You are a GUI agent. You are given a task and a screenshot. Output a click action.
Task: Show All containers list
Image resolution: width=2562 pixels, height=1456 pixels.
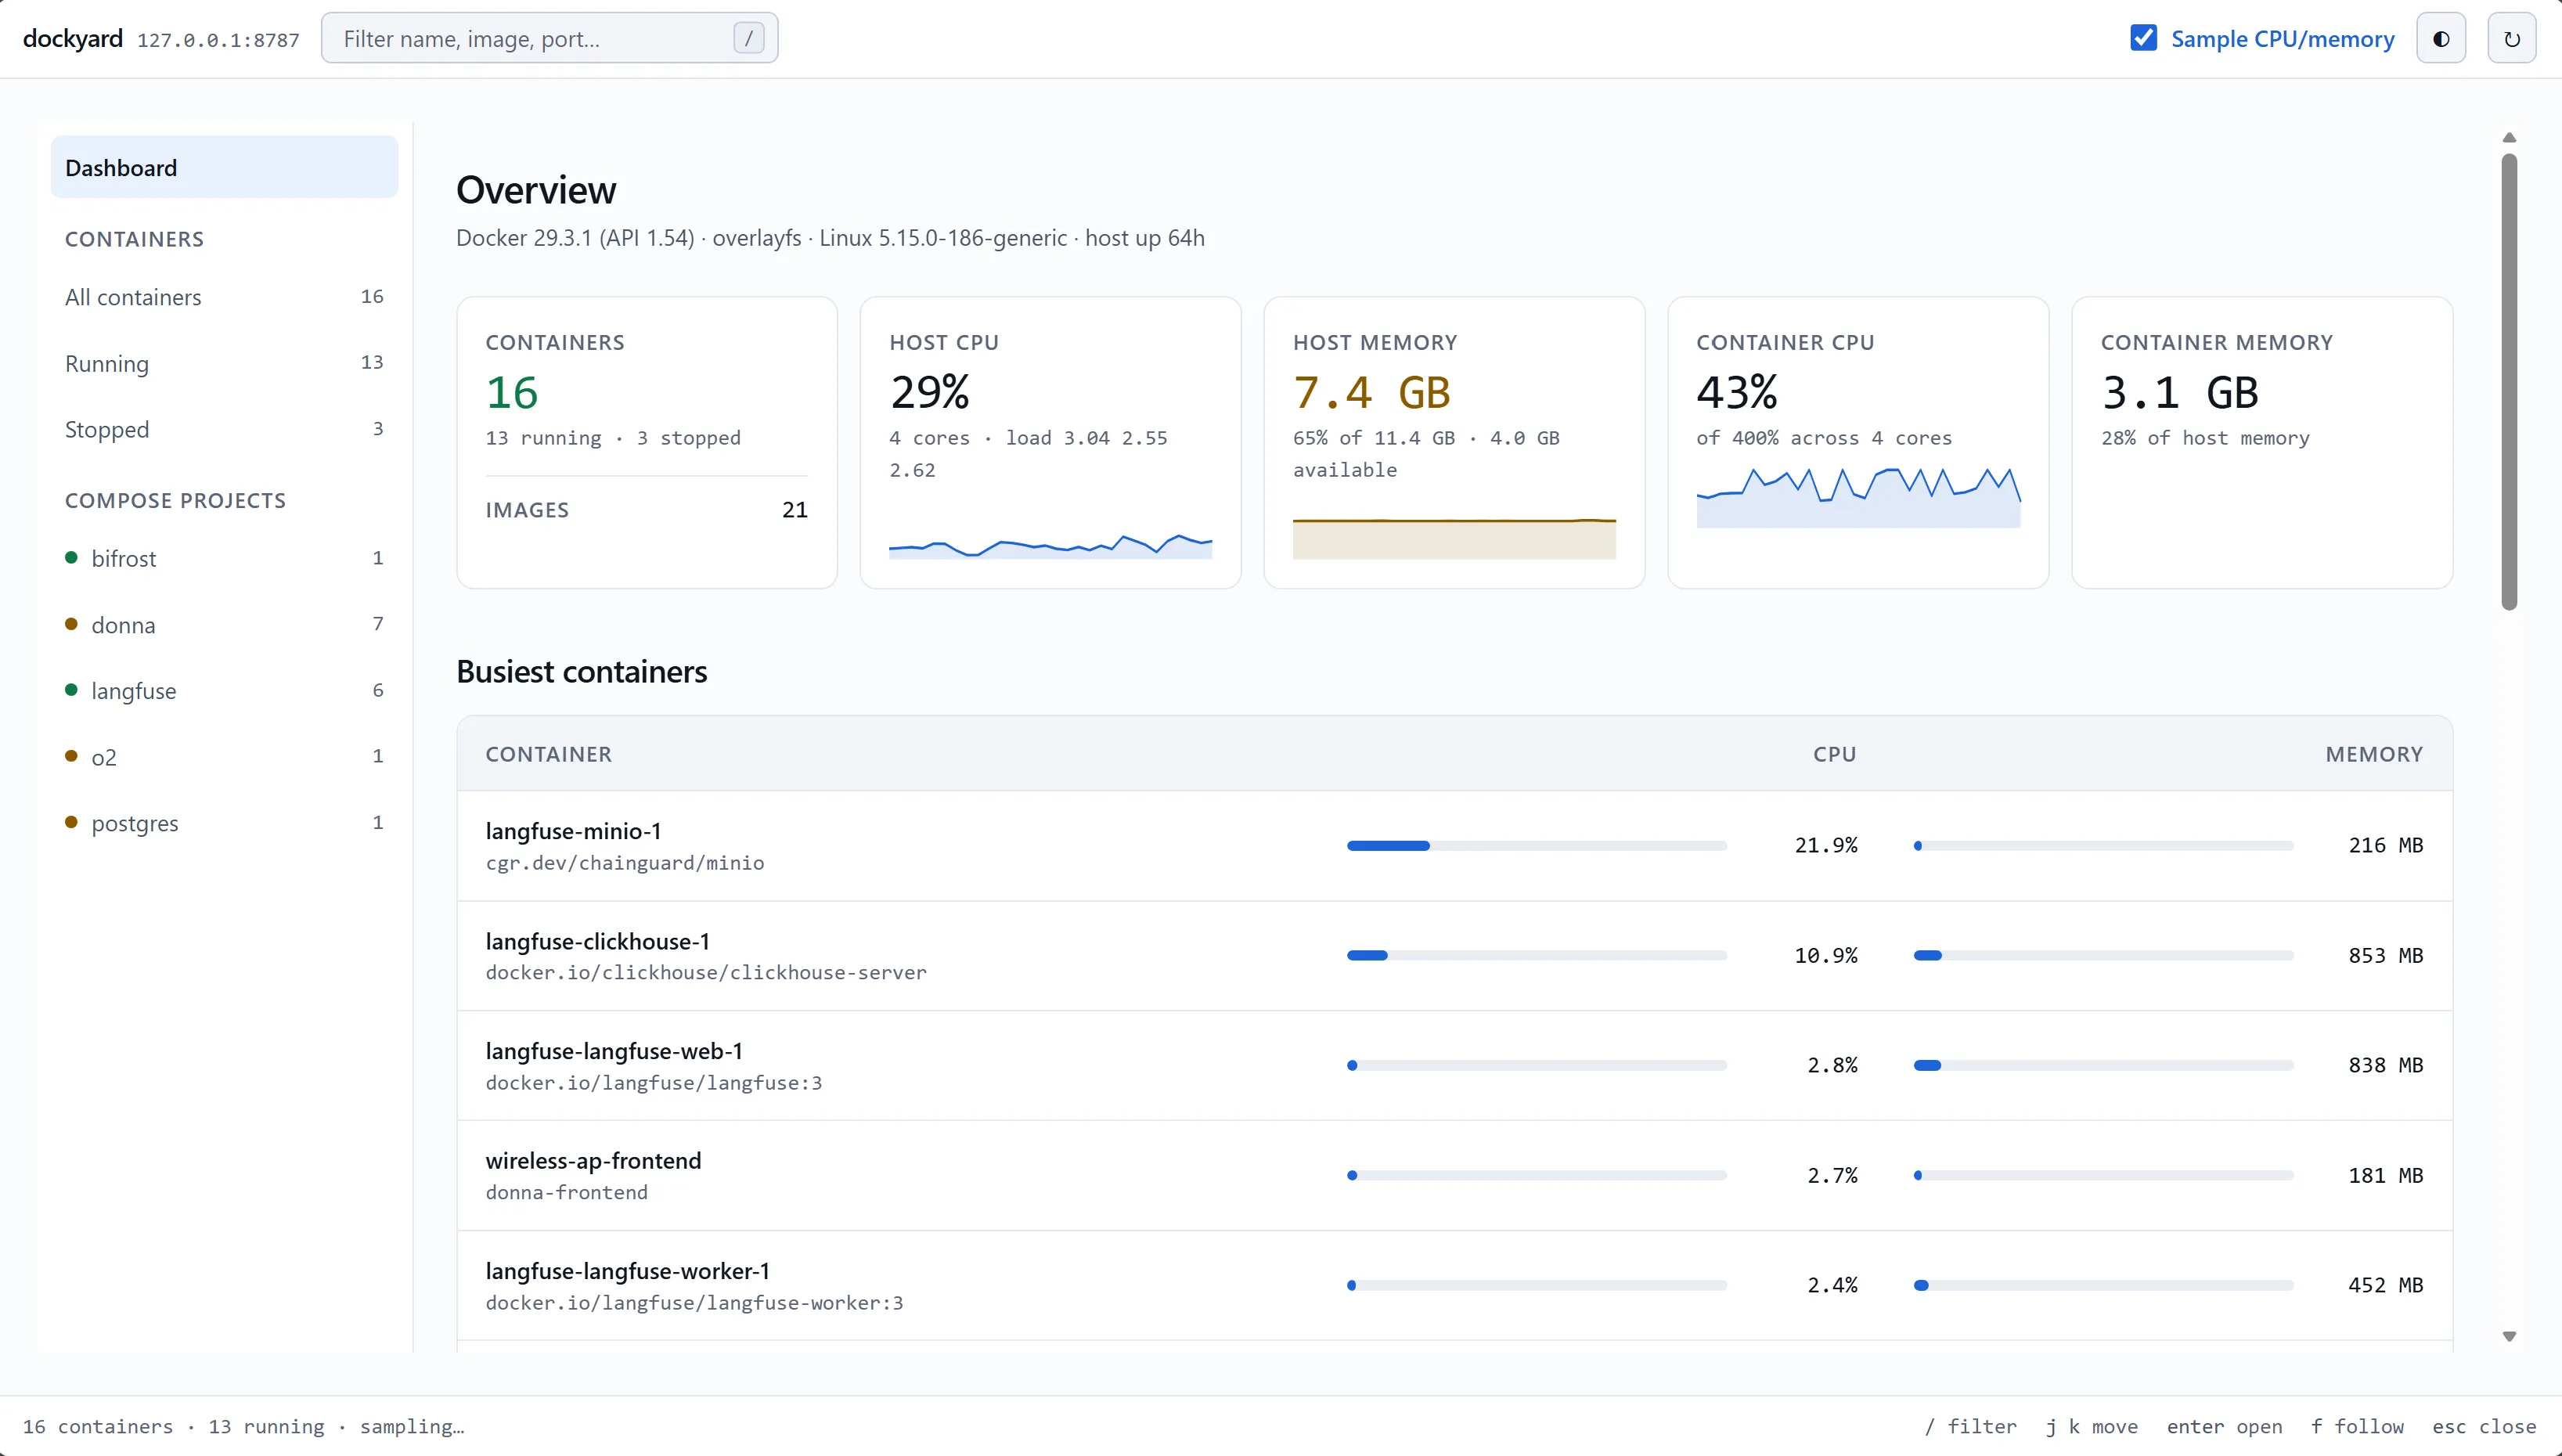click(224, 297)
